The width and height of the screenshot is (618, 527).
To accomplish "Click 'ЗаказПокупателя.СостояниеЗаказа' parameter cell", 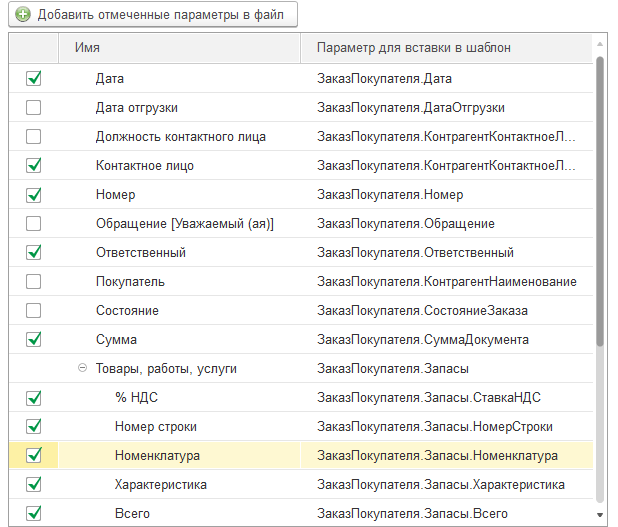I will pyautogui.click(x=422, y=310).
